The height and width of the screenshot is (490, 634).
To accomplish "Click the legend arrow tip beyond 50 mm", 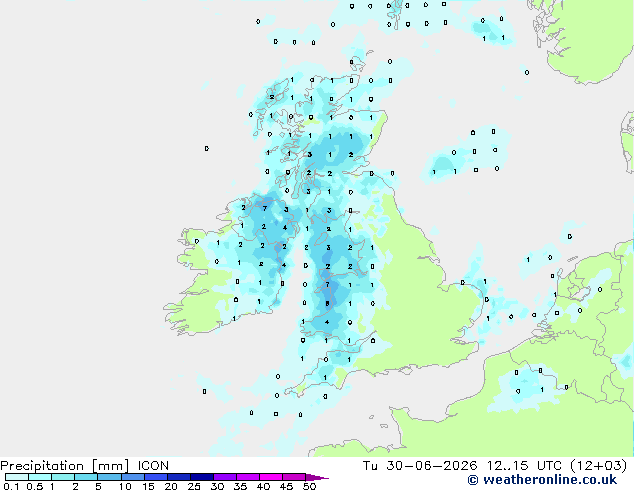I will coord(317,477).
